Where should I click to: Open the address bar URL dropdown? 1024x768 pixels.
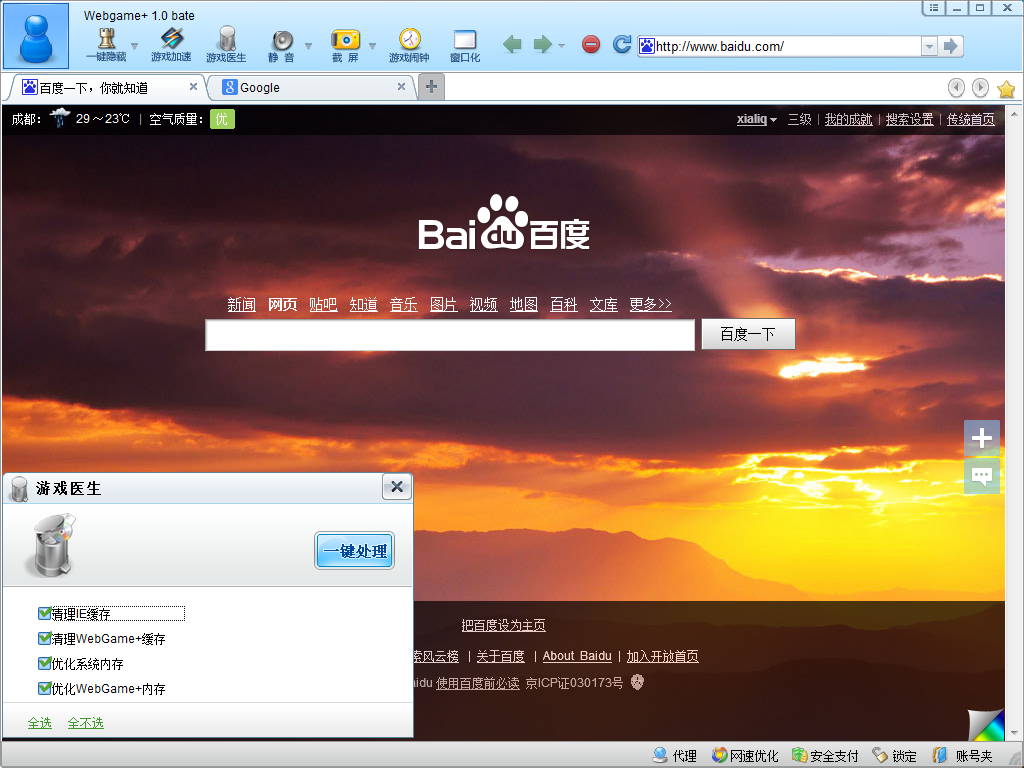(x=929, y=46)
